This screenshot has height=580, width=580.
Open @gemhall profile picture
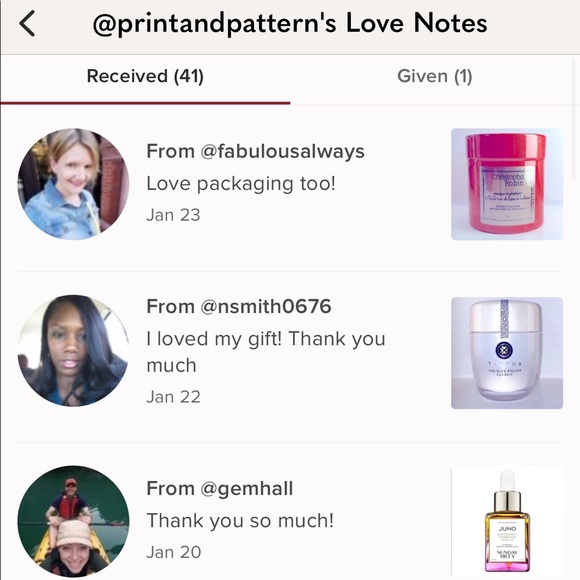(x=73, y=521)
